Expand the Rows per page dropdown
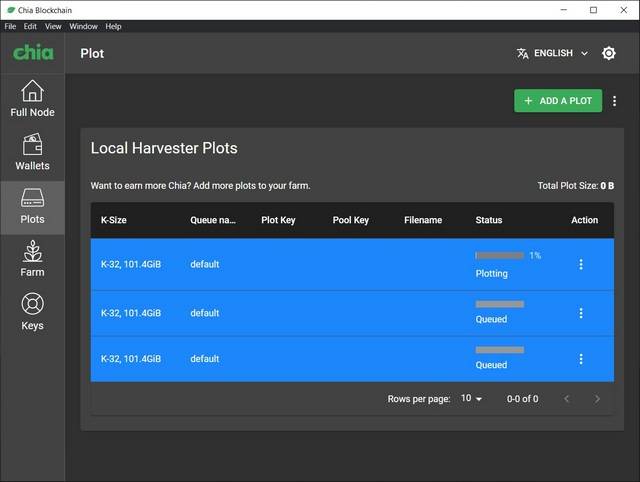640x482 pixels. click(471, 399)
